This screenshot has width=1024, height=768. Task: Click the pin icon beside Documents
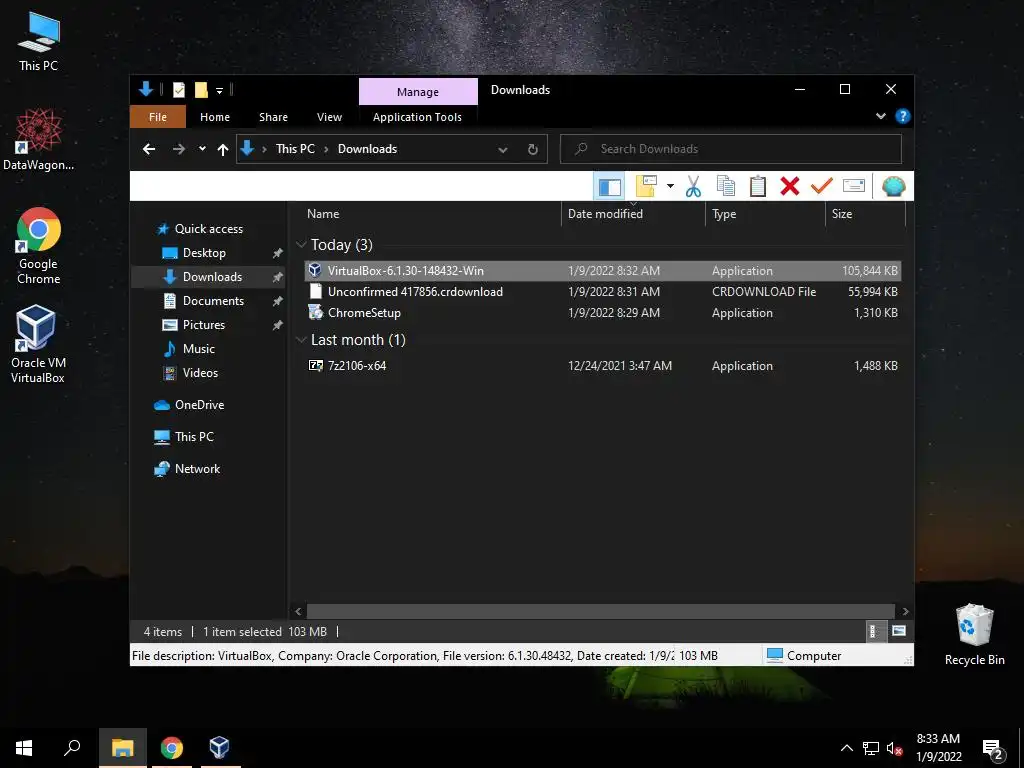[x=278, y=301]
